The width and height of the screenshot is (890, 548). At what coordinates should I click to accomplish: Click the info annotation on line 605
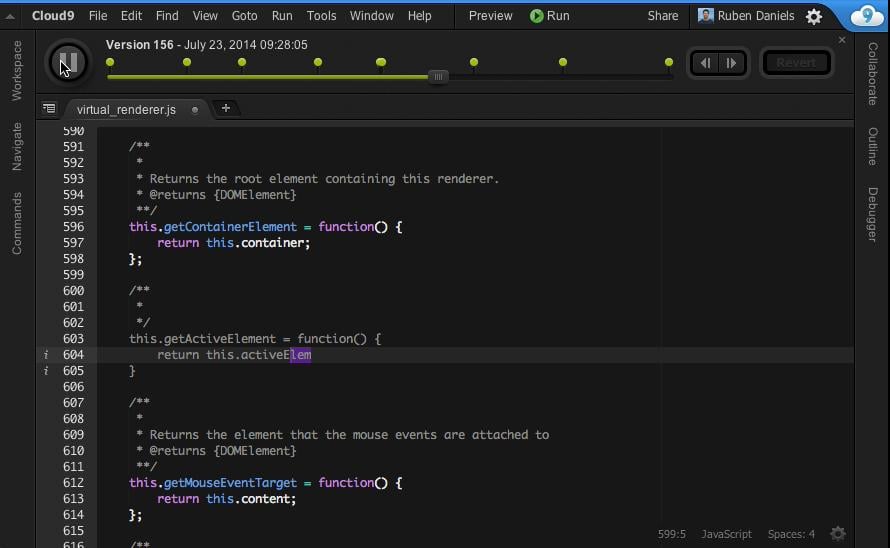coord(46,371)
